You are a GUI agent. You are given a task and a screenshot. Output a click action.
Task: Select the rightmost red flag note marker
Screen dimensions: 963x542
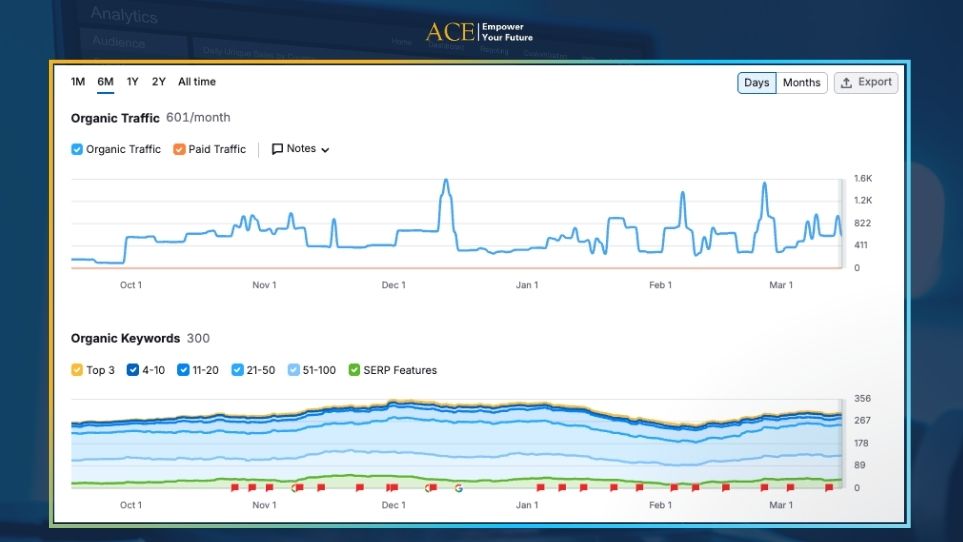(x=829, y=488)
